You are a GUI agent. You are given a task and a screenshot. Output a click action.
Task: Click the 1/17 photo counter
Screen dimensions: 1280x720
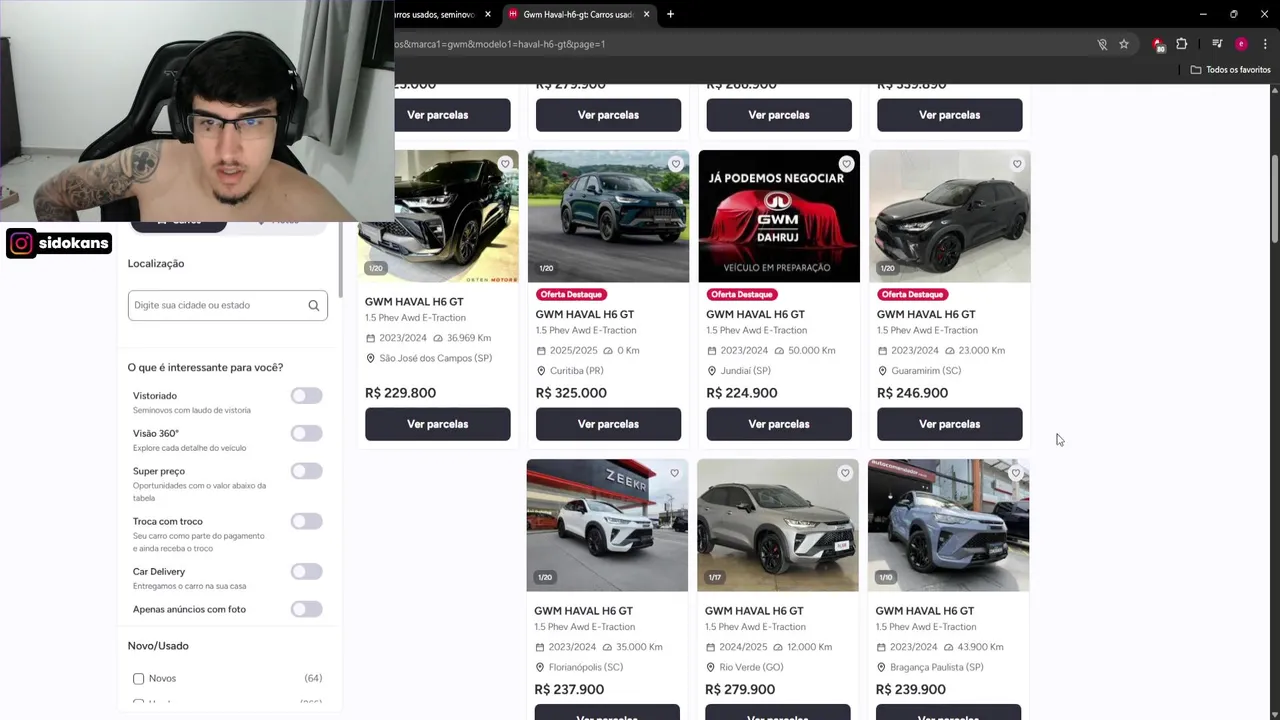[715, 577]
